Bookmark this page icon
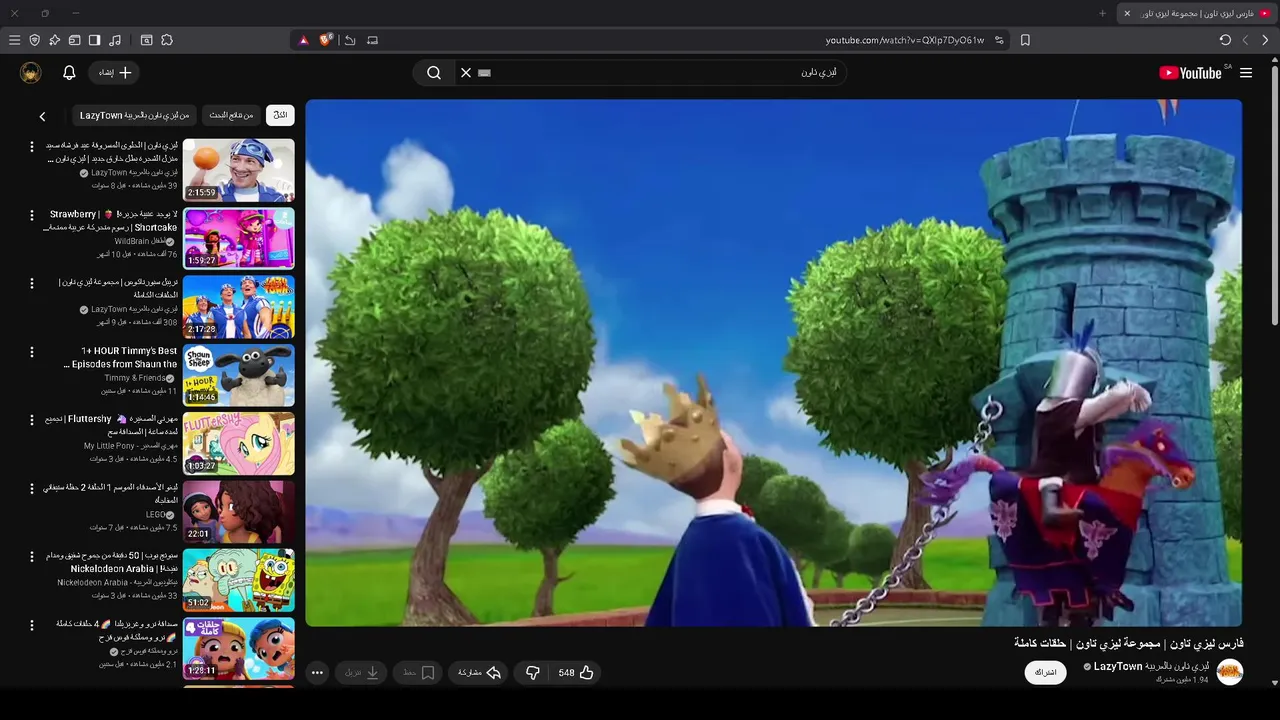 [1025, 40]
